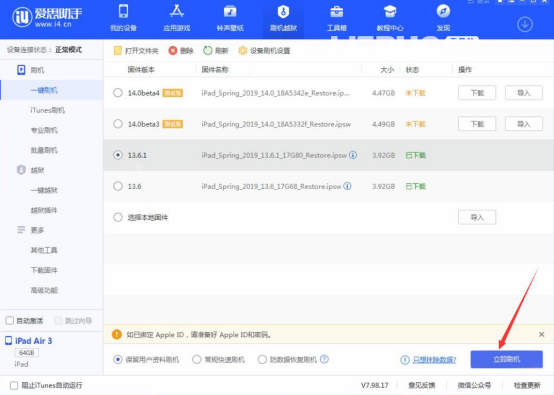This screenshot has width=554, height=395.
Task: Select the 13.6.1 firmware radio button
Action: coord(118,155)
